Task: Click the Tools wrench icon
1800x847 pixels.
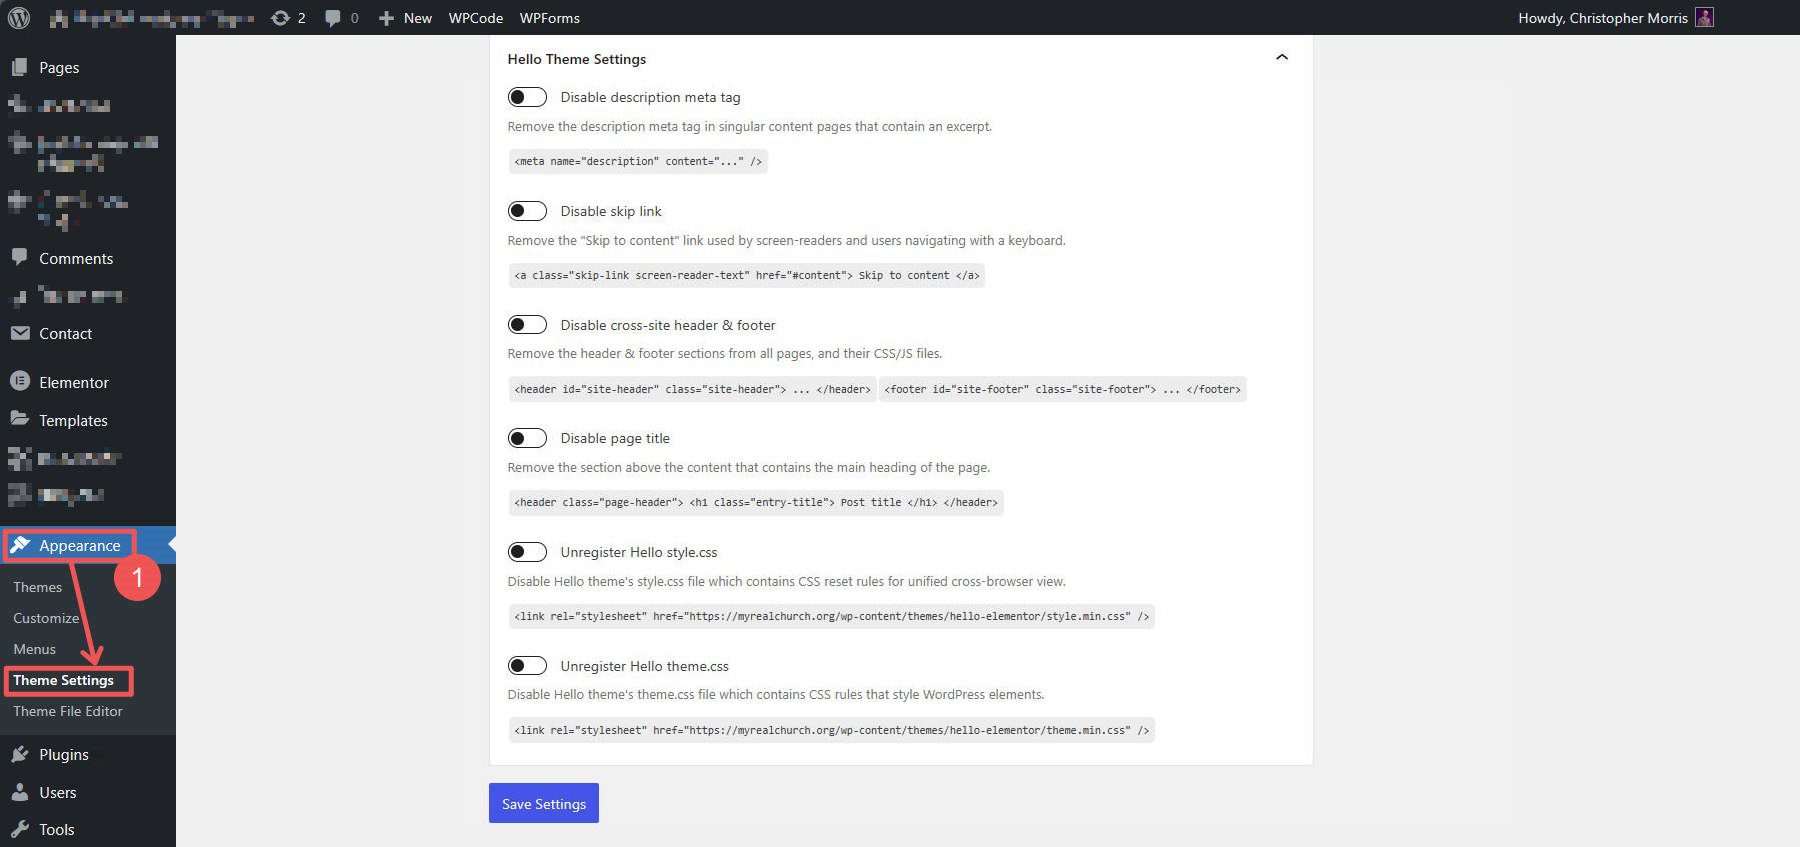Action: (x=20, y=829)
